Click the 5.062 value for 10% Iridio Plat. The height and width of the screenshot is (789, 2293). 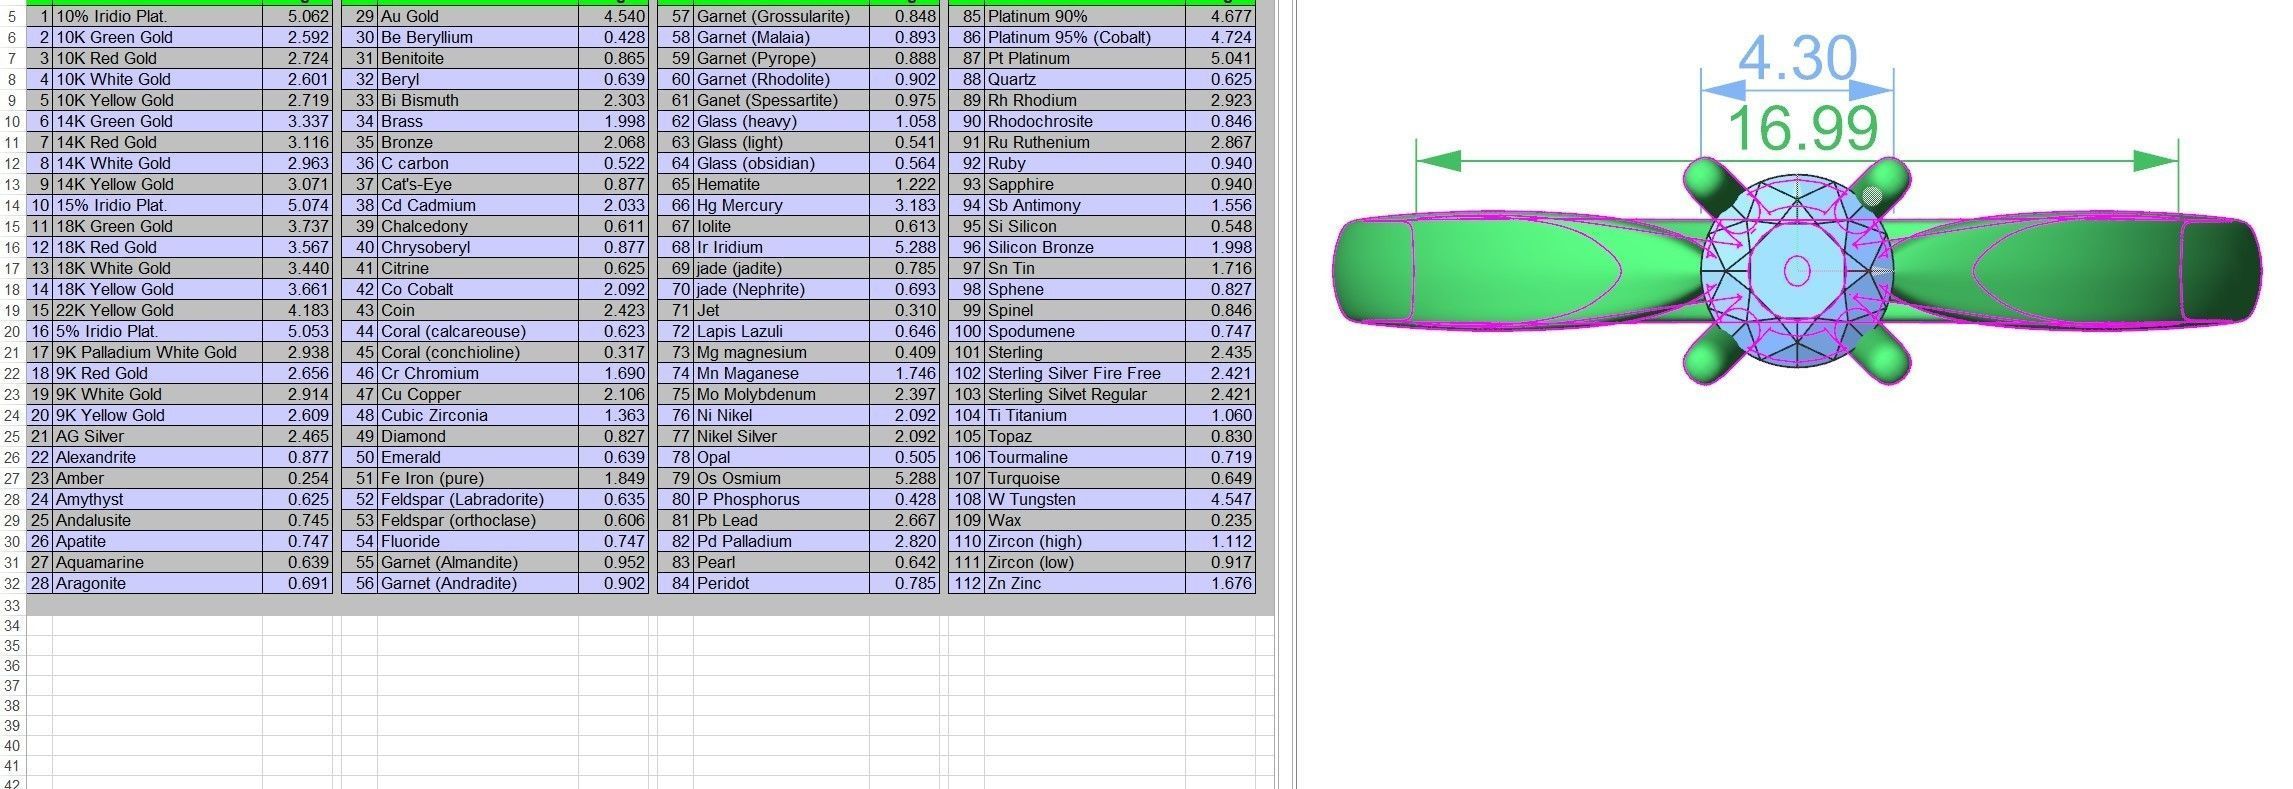(x=297, y=16)
